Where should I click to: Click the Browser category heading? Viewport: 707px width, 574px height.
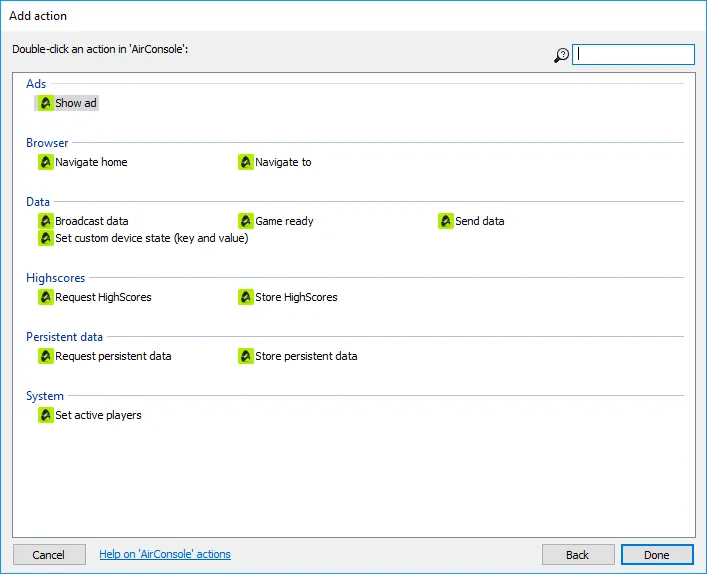click(x=47, y=143)
